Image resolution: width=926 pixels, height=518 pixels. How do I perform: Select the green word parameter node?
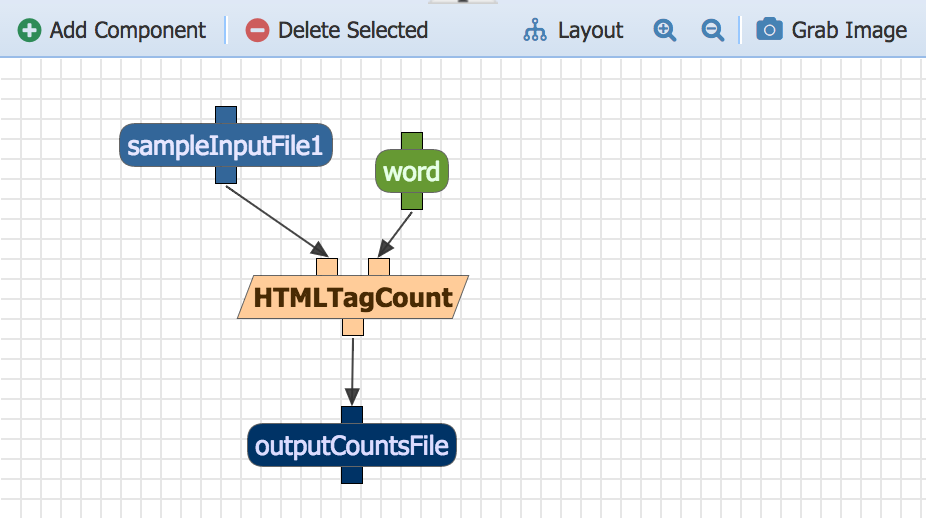click(411, 171)
